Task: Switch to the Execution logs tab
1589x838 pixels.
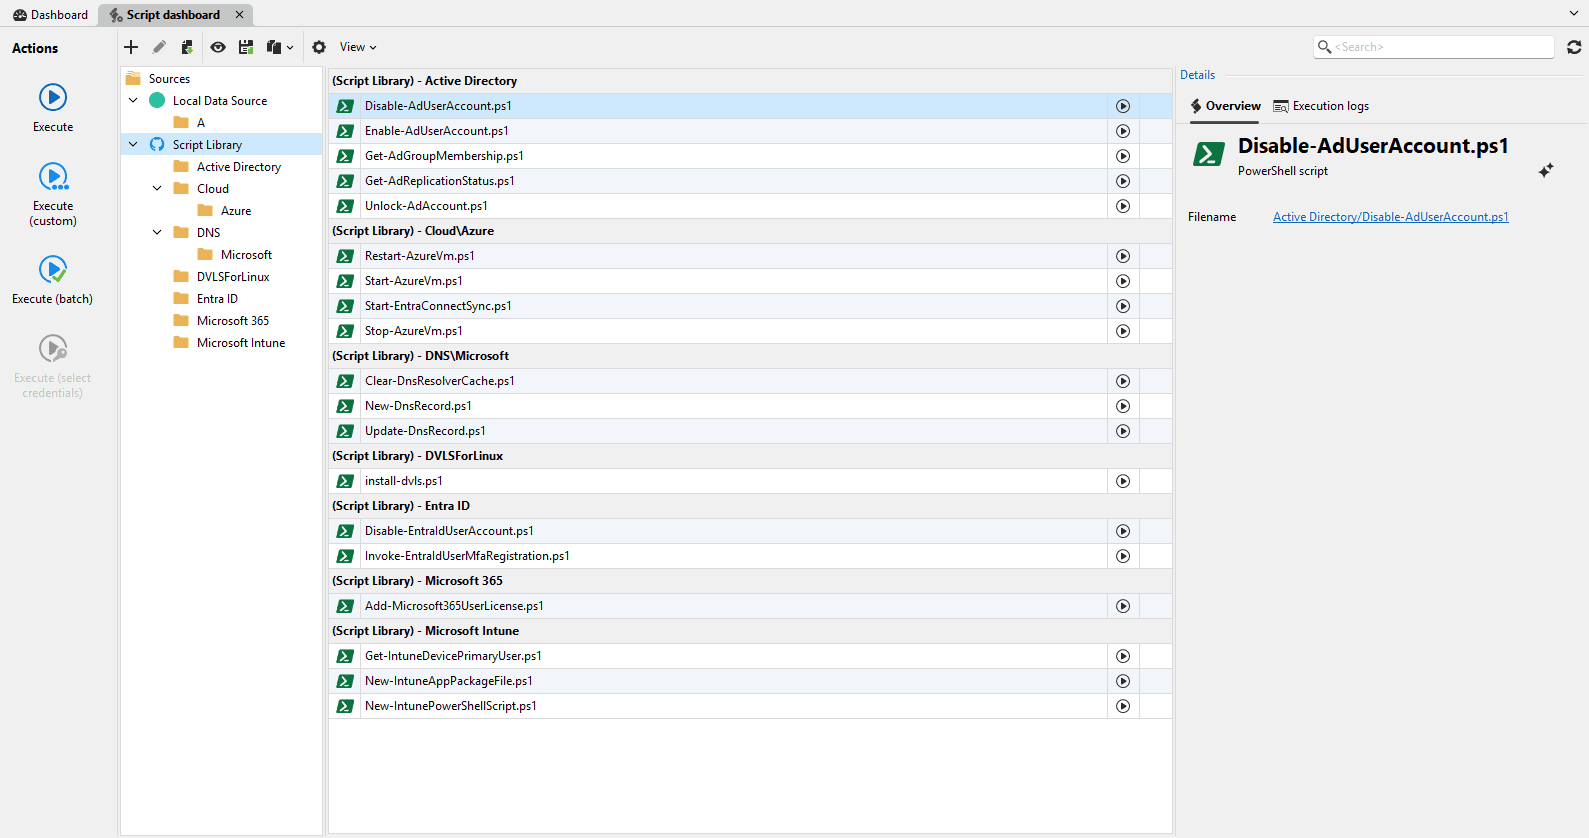Action: [x=1321, y=106]
